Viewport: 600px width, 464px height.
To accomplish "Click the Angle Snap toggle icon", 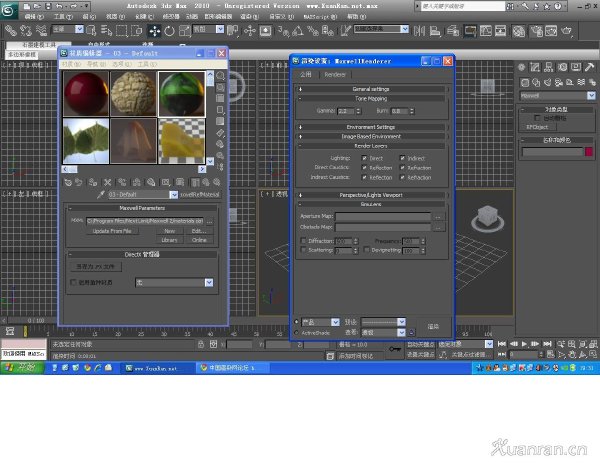I will (x=298, y=31).
